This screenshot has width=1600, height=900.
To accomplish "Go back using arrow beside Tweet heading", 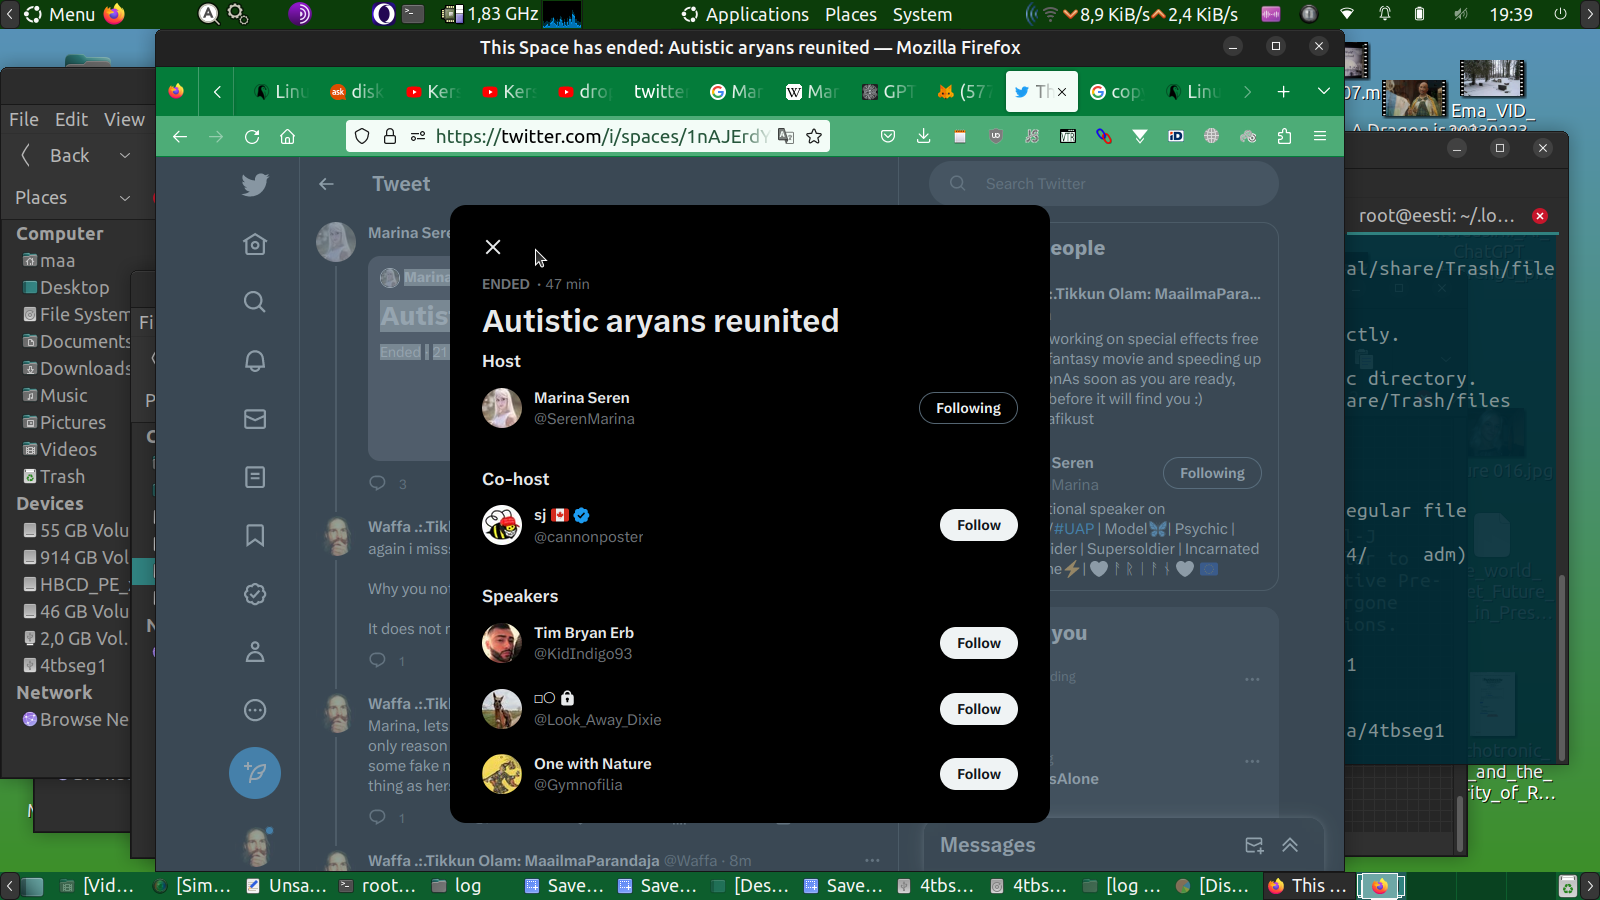I will coord(326,184).
